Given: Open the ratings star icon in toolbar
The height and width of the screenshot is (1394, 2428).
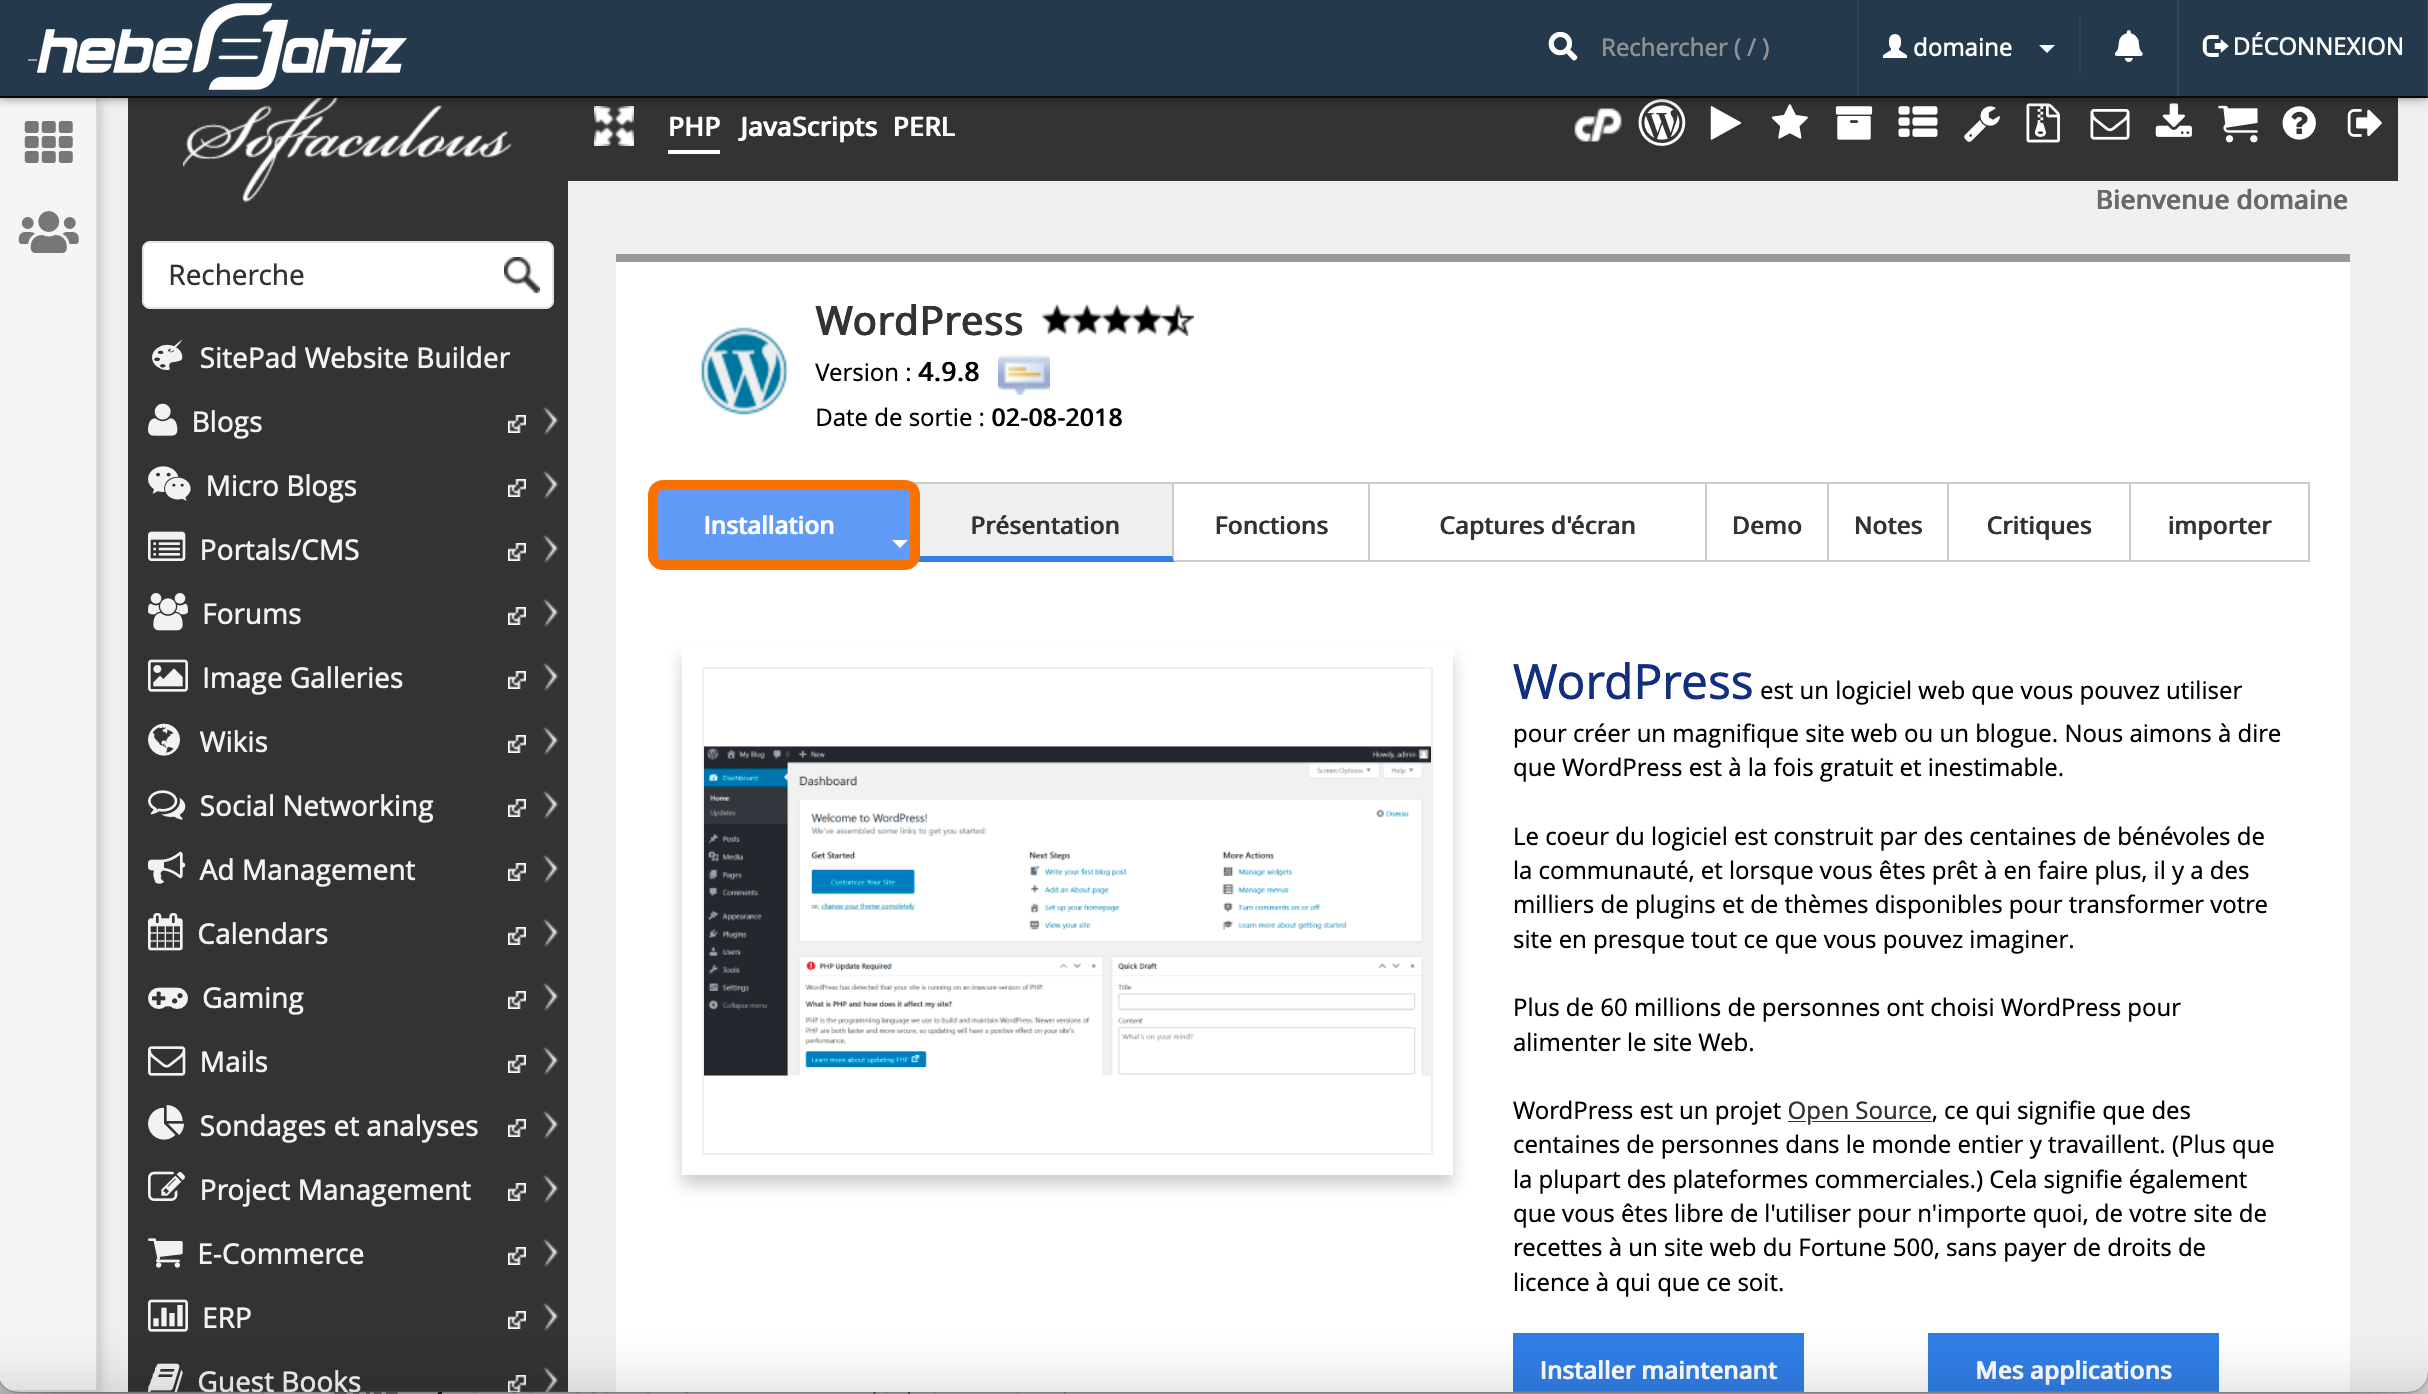Looking at the screenshot, I should (1789, 124).
